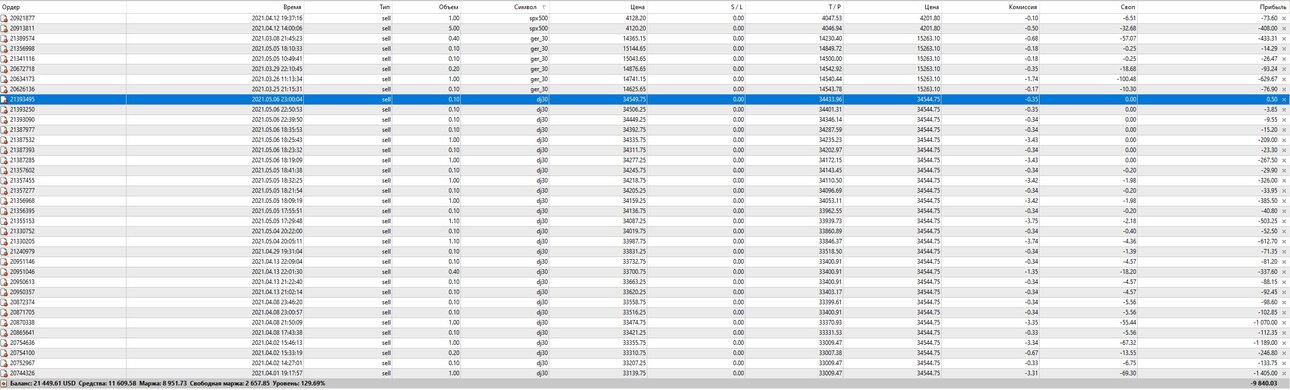Close the position showing profit -73.60
Screen dimensions: 1290x390
coord(1285,18)
